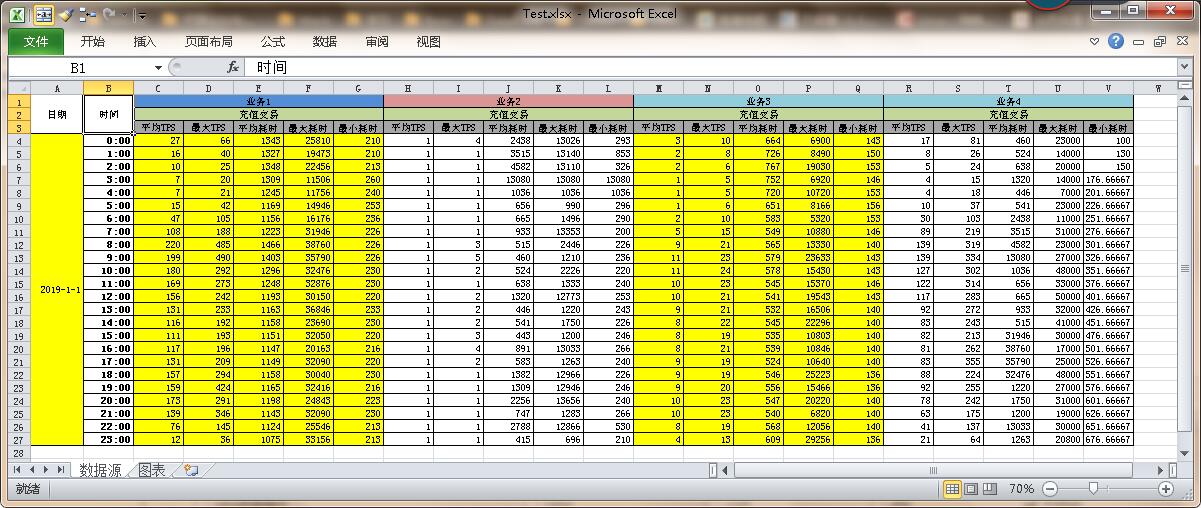This screenshot has width=1201, height=508.
Task: Click the Excel application icon in title bar
Action: [x=18, y=14]
